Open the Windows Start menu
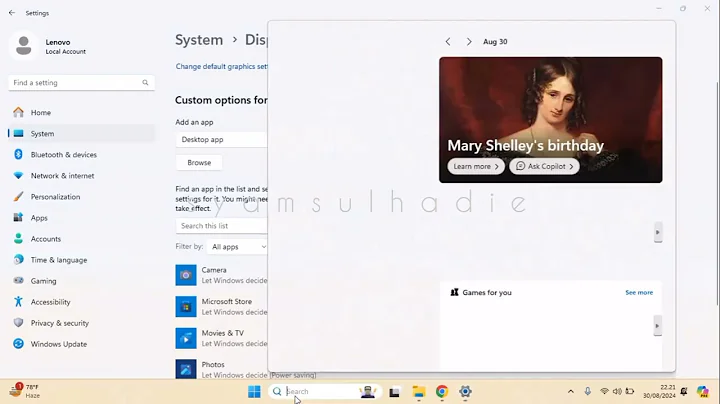This screenshot has width=720, height=404. click(254, 392)
